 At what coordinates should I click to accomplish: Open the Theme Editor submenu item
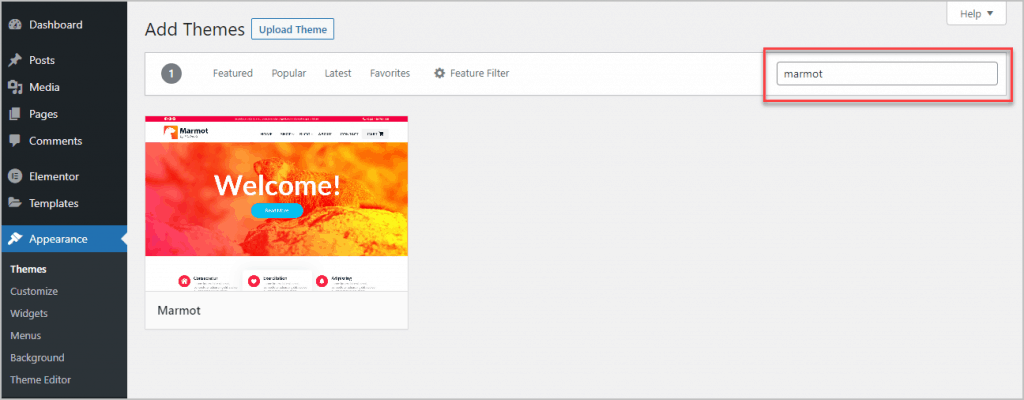coord(40,380)
